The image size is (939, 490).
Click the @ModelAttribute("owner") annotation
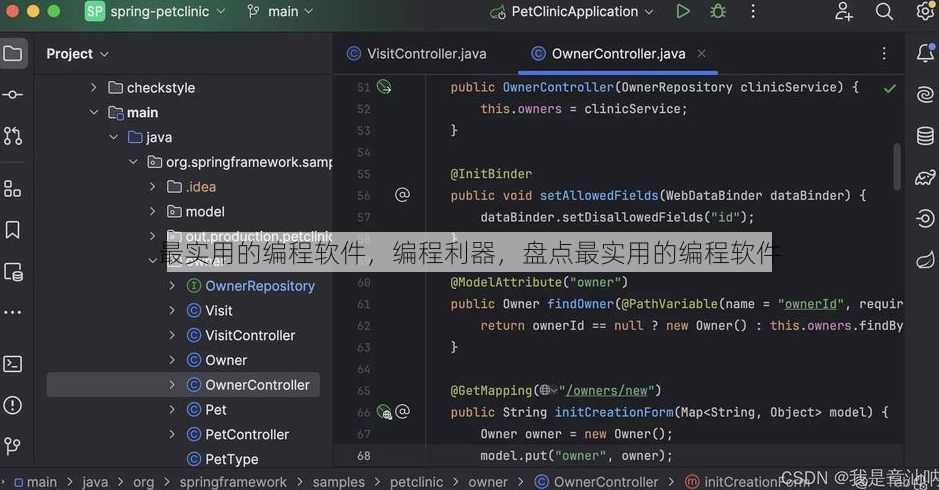click(x=539, y=282)
